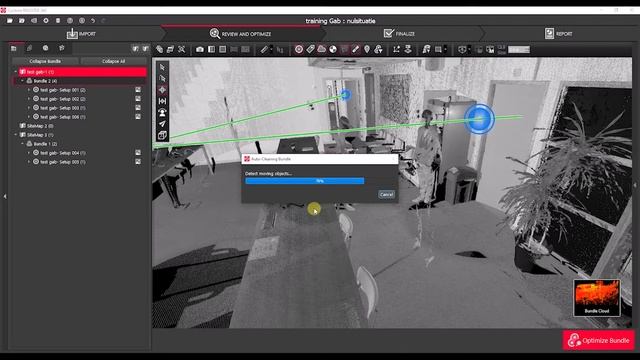Open the Finalize step

point(399,33)
